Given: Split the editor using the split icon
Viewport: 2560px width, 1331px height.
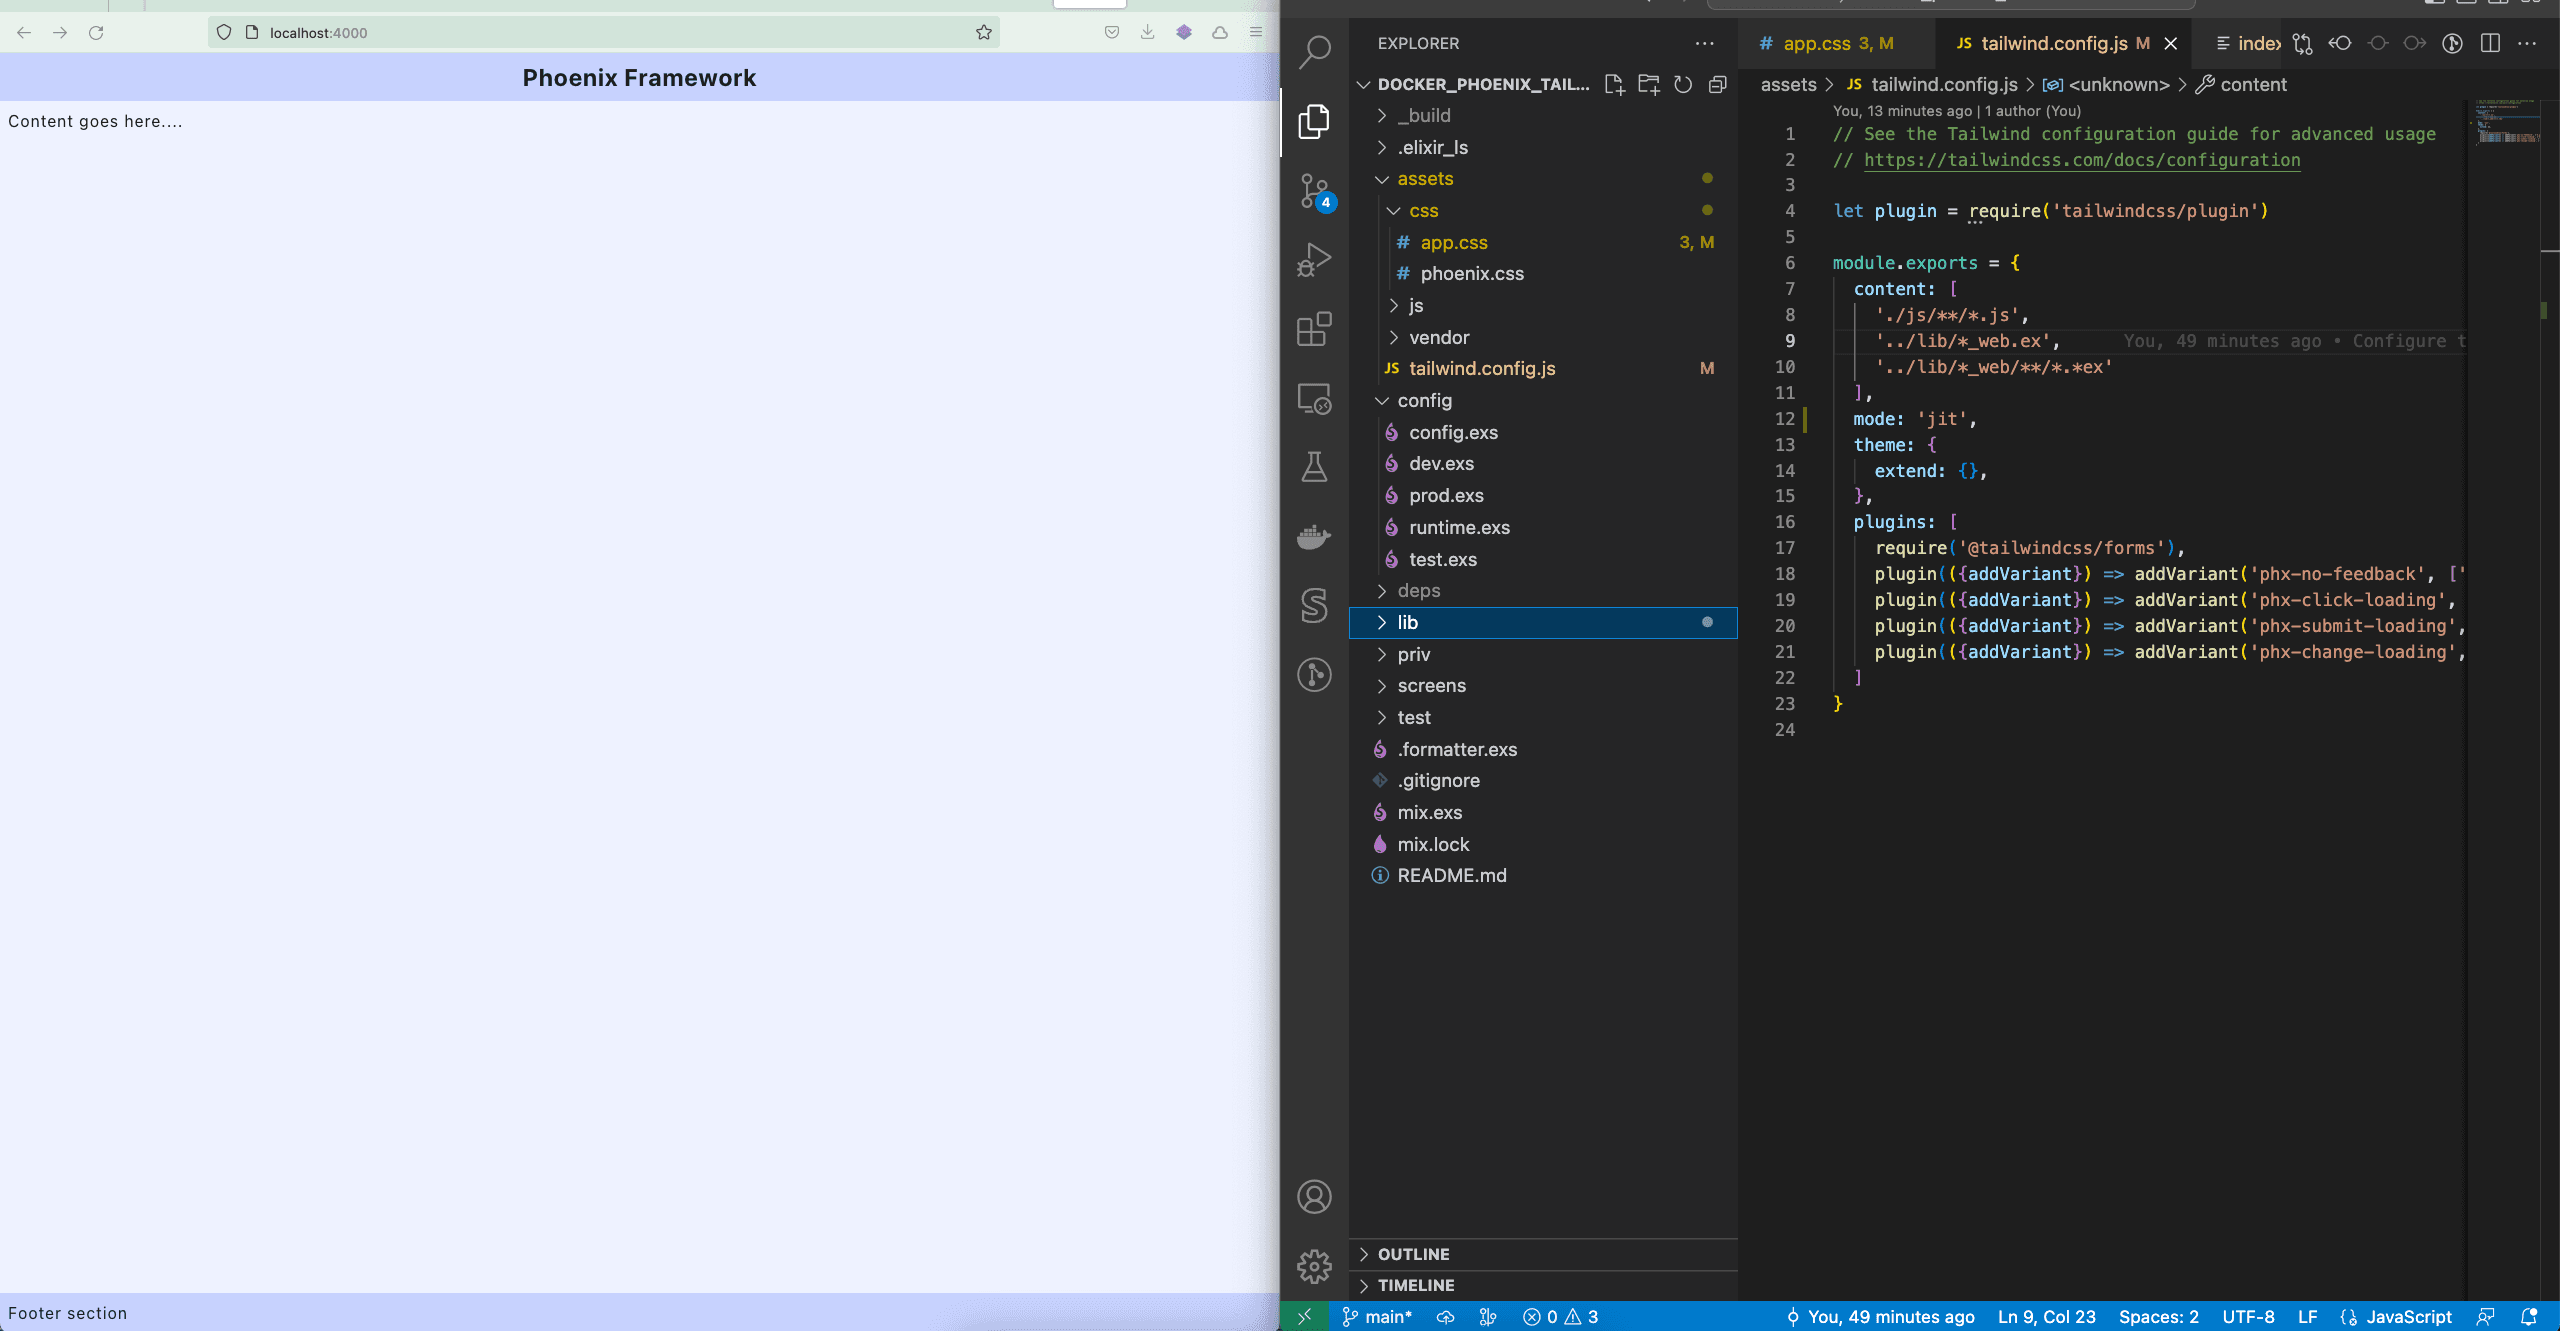Looking at the screenshot, I should 2489,43.
